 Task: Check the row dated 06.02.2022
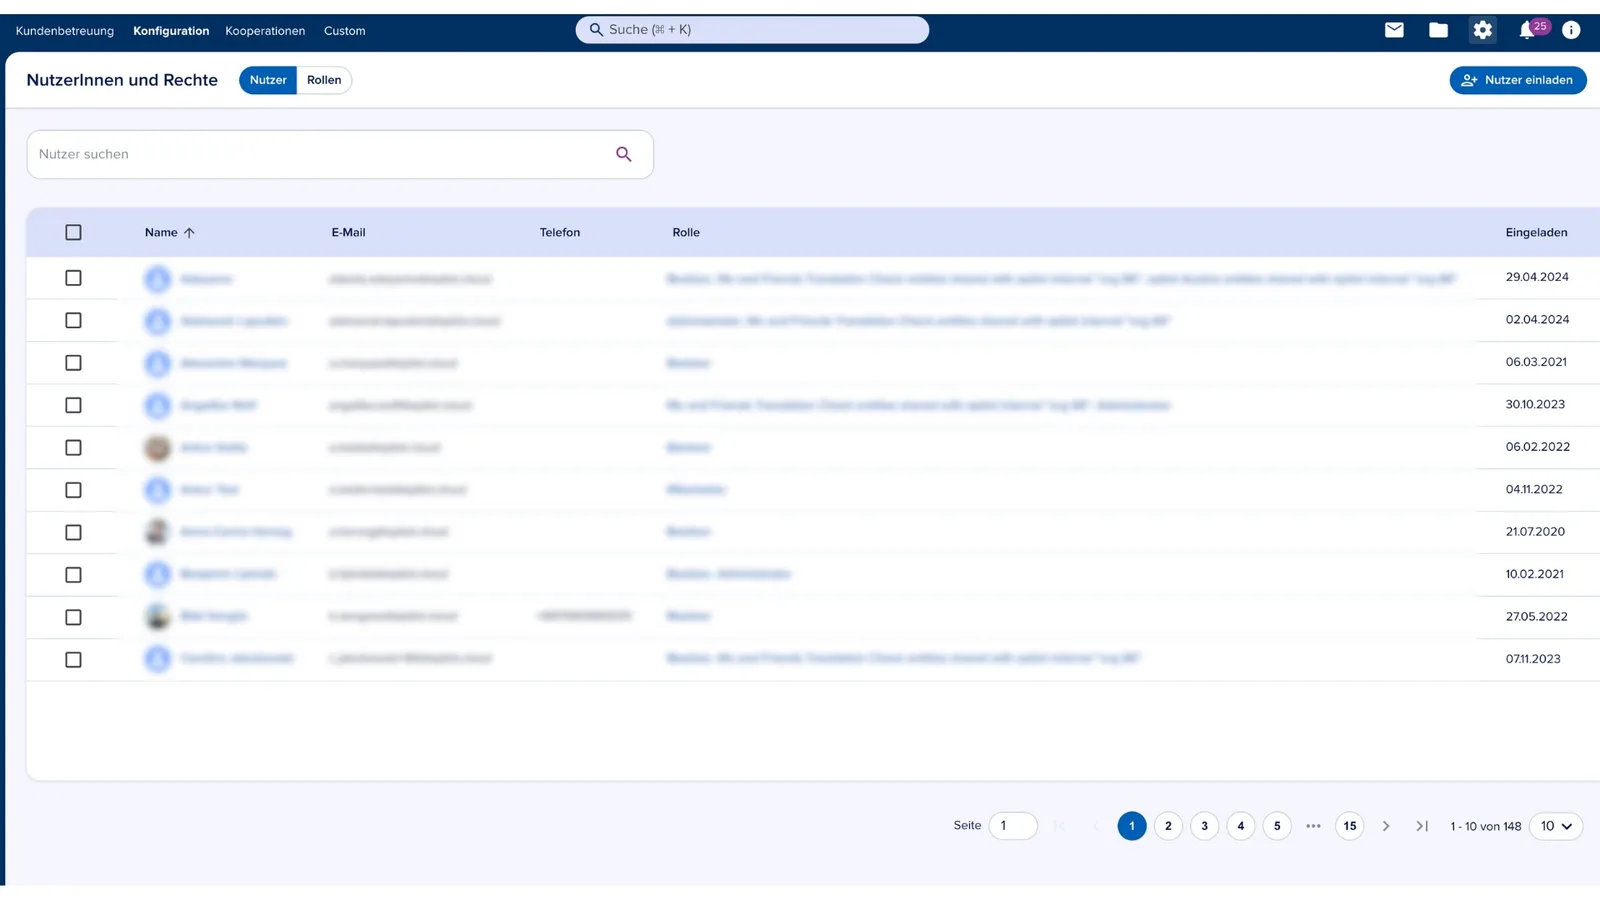73,448
